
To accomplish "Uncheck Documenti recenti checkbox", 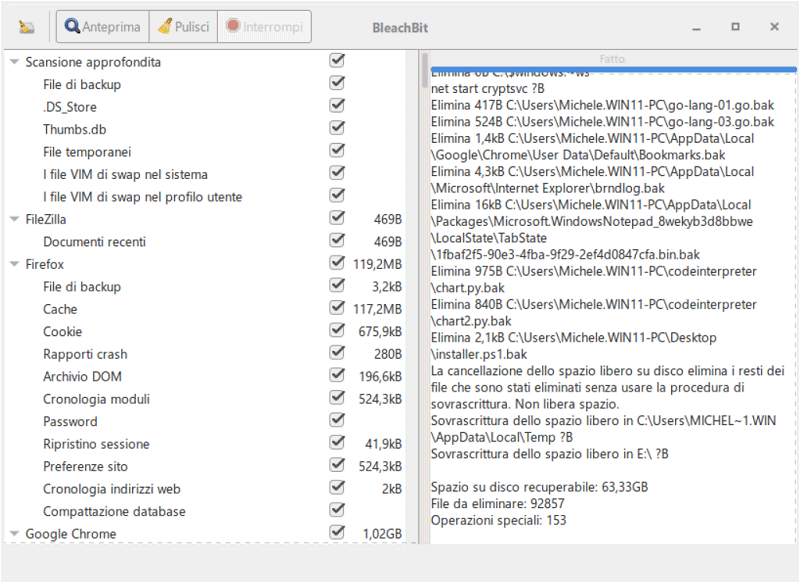I will 337,240.
